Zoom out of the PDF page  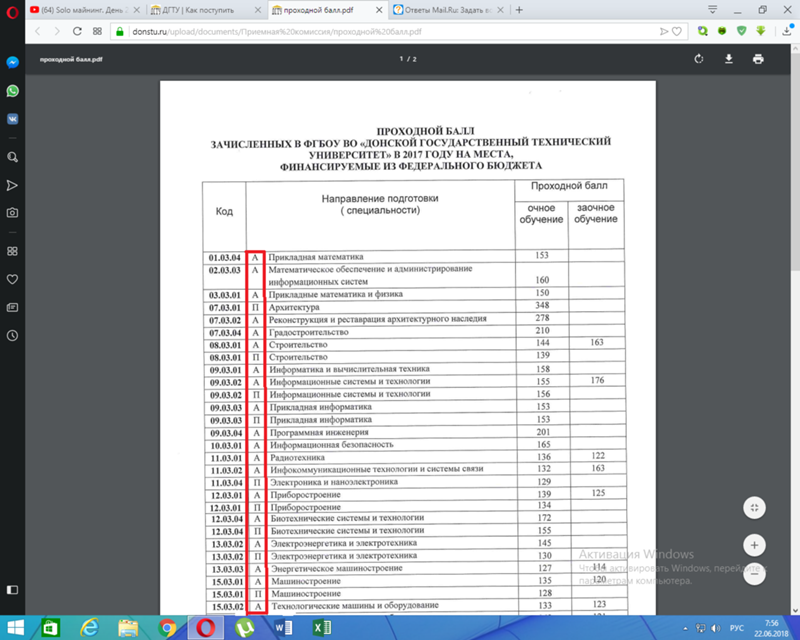tap(754, 574)
